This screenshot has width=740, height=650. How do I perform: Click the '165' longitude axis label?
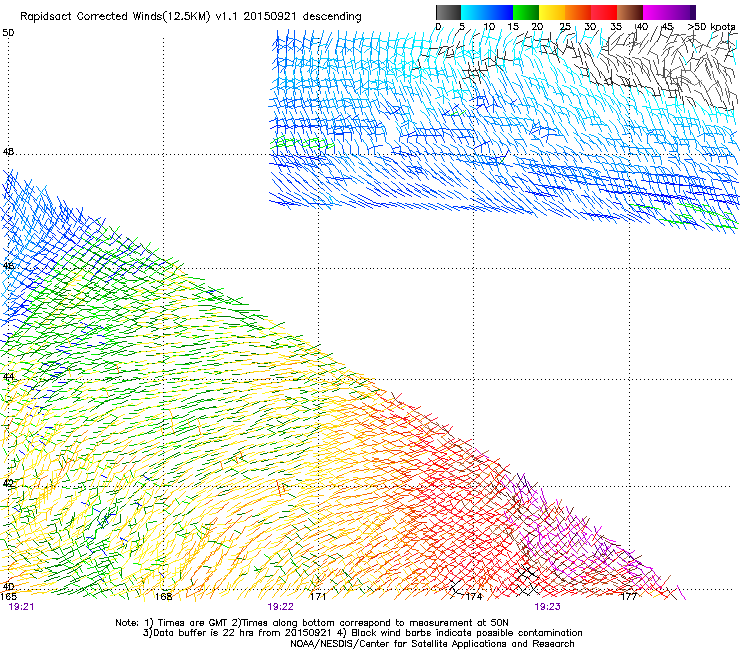pyautogui.click(x=8, y=596)
